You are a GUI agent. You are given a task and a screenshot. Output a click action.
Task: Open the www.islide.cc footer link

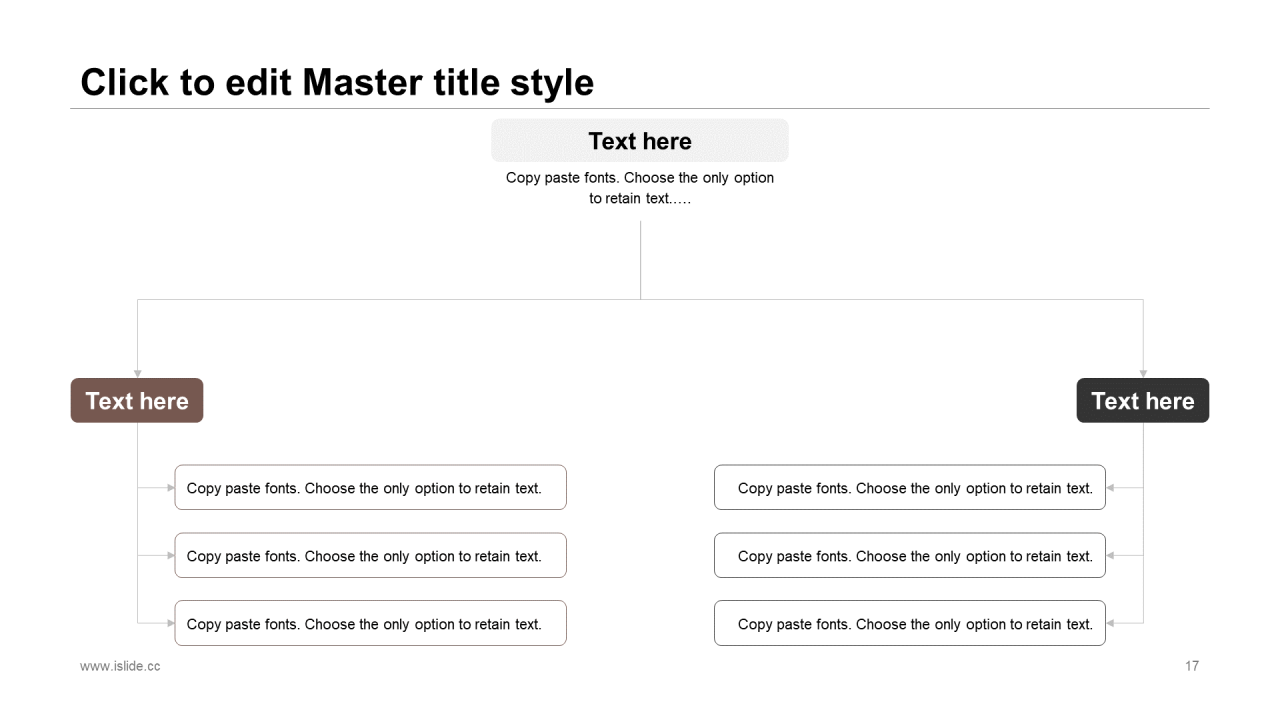(120, 666)
